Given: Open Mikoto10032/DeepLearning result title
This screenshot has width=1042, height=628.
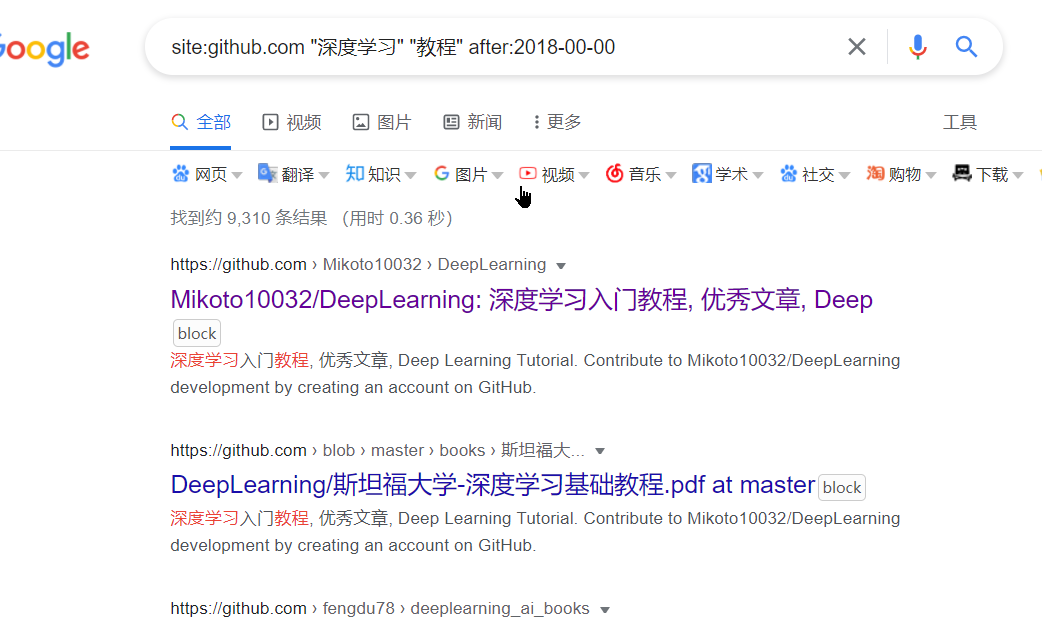Looking at the screenshot, I should 521,300.
